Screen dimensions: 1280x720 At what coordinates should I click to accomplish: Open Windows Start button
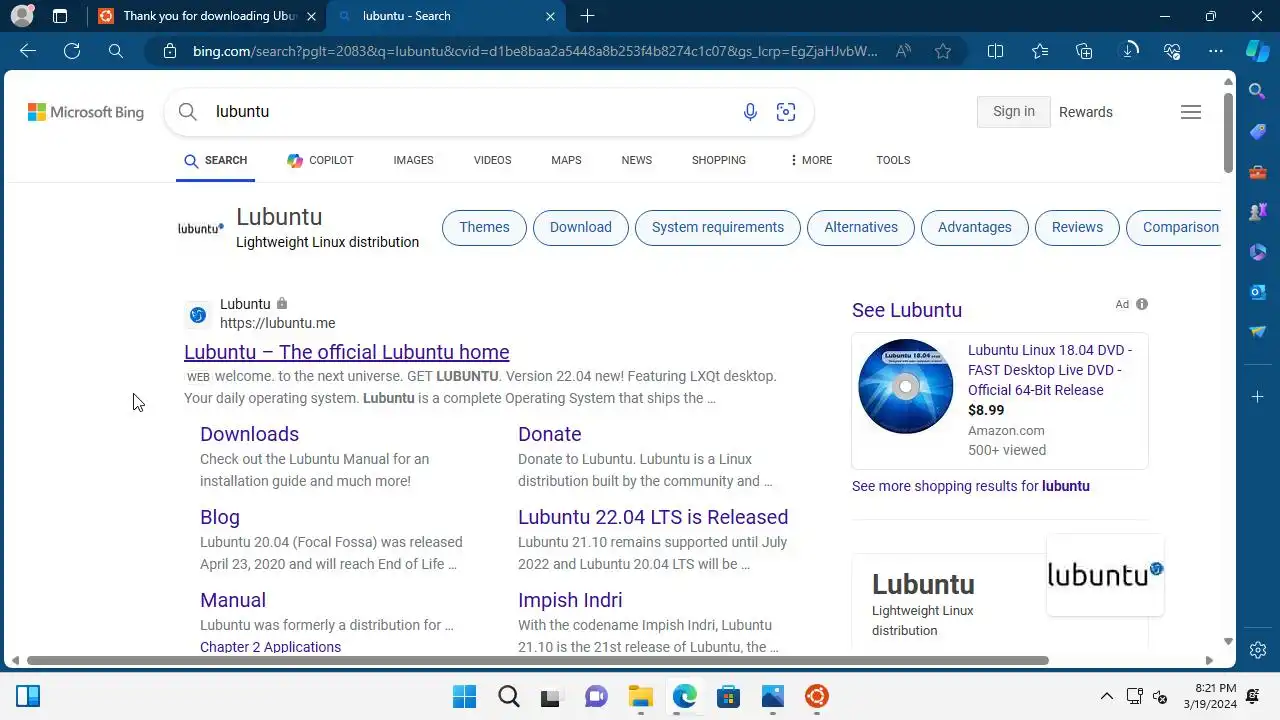464,696
